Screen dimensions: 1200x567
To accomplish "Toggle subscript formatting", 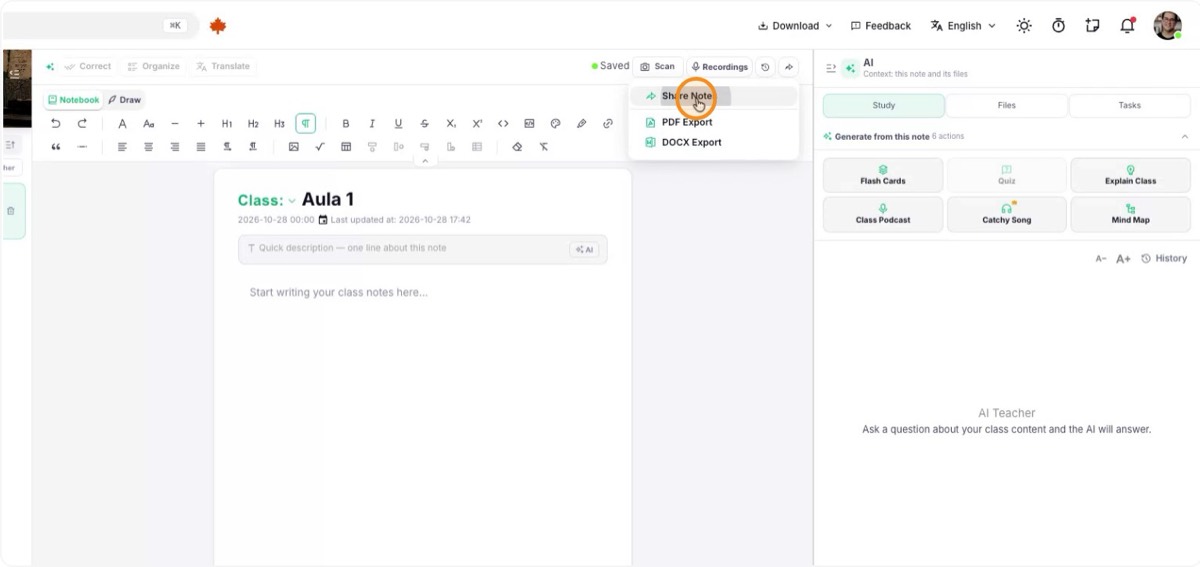I will pyautogui.click(x=451, y=124).
